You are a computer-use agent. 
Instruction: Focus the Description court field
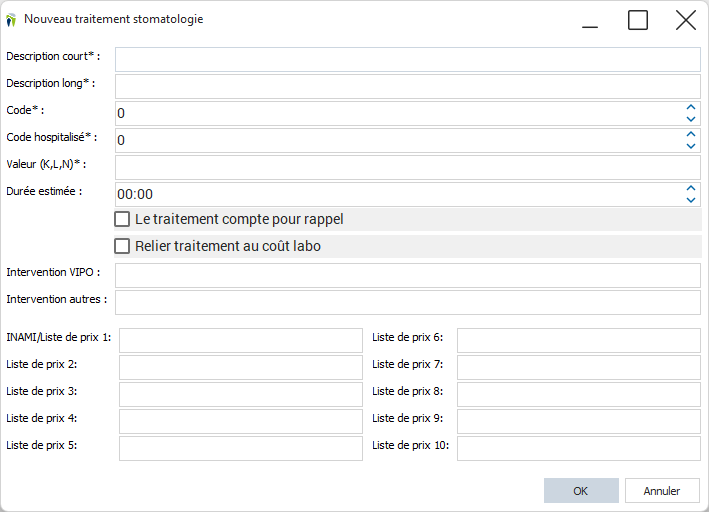click(x=408, y=60)
